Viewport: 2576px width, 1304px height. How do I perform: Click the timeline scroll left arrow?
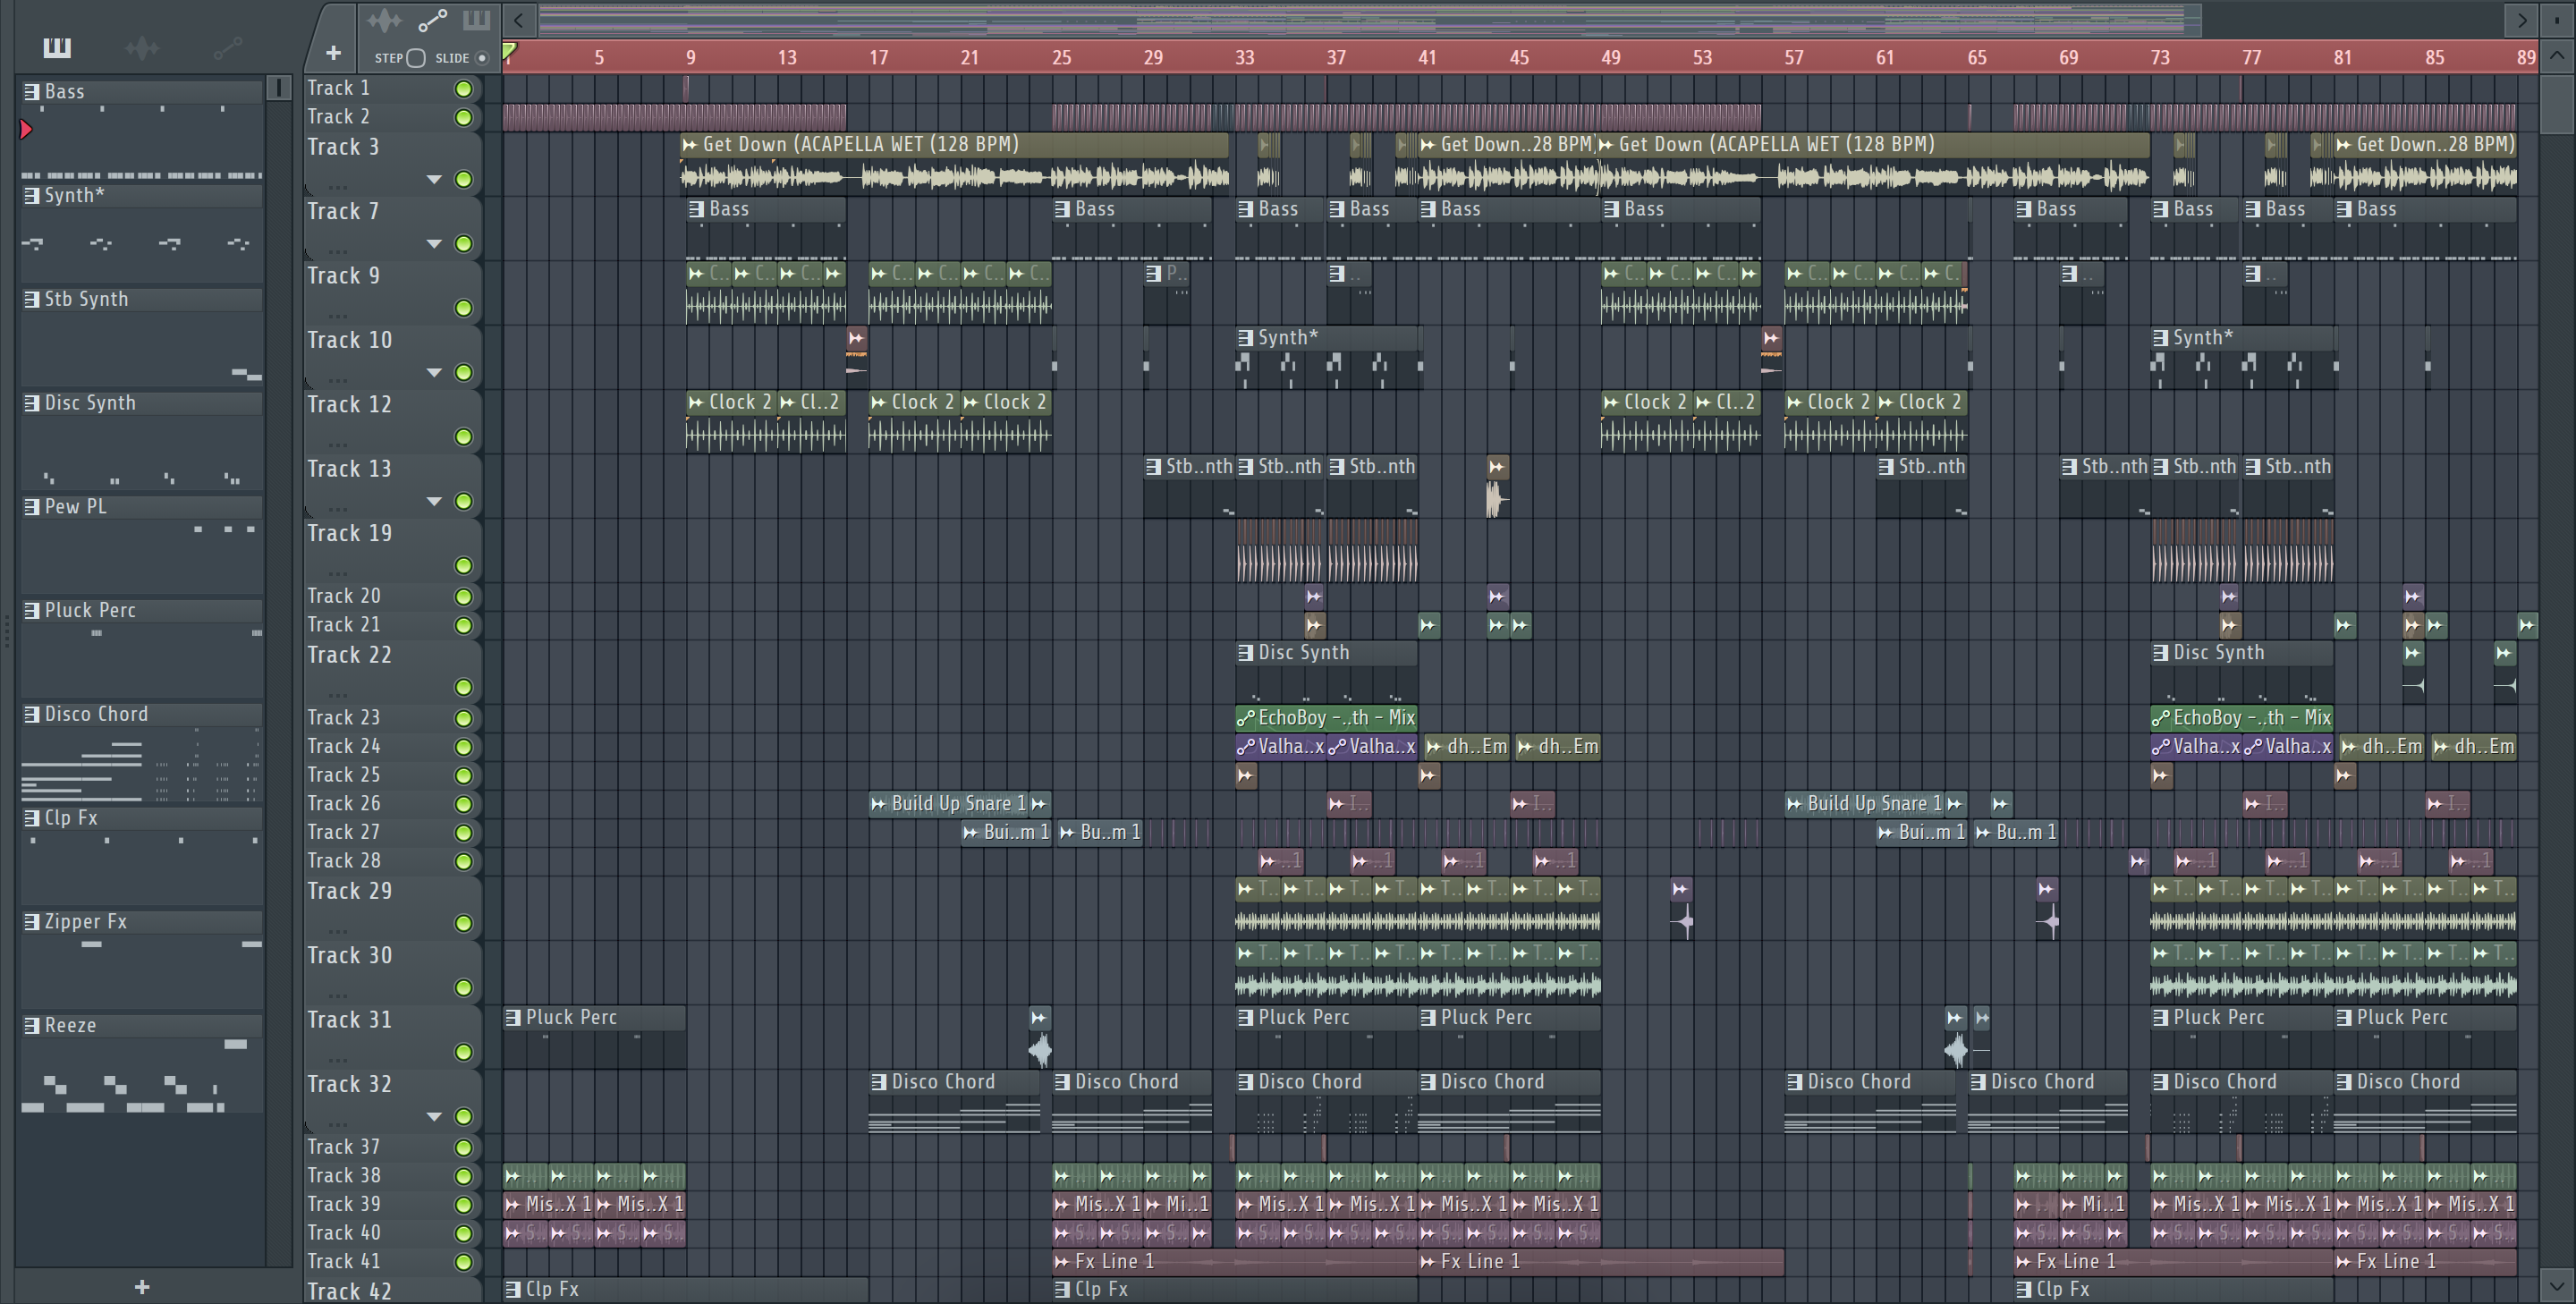coord(518,19)
